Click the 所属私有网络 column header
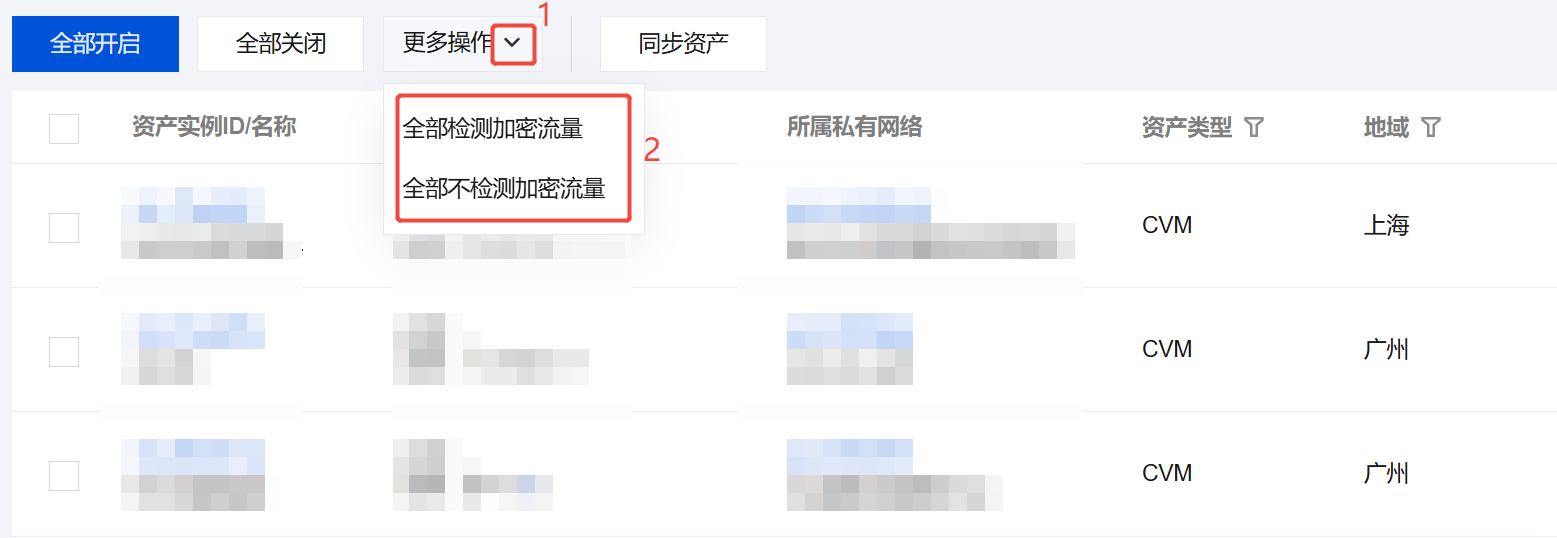Image resolution: width=1557 pixels, height=538 pixels. point(855,127)
